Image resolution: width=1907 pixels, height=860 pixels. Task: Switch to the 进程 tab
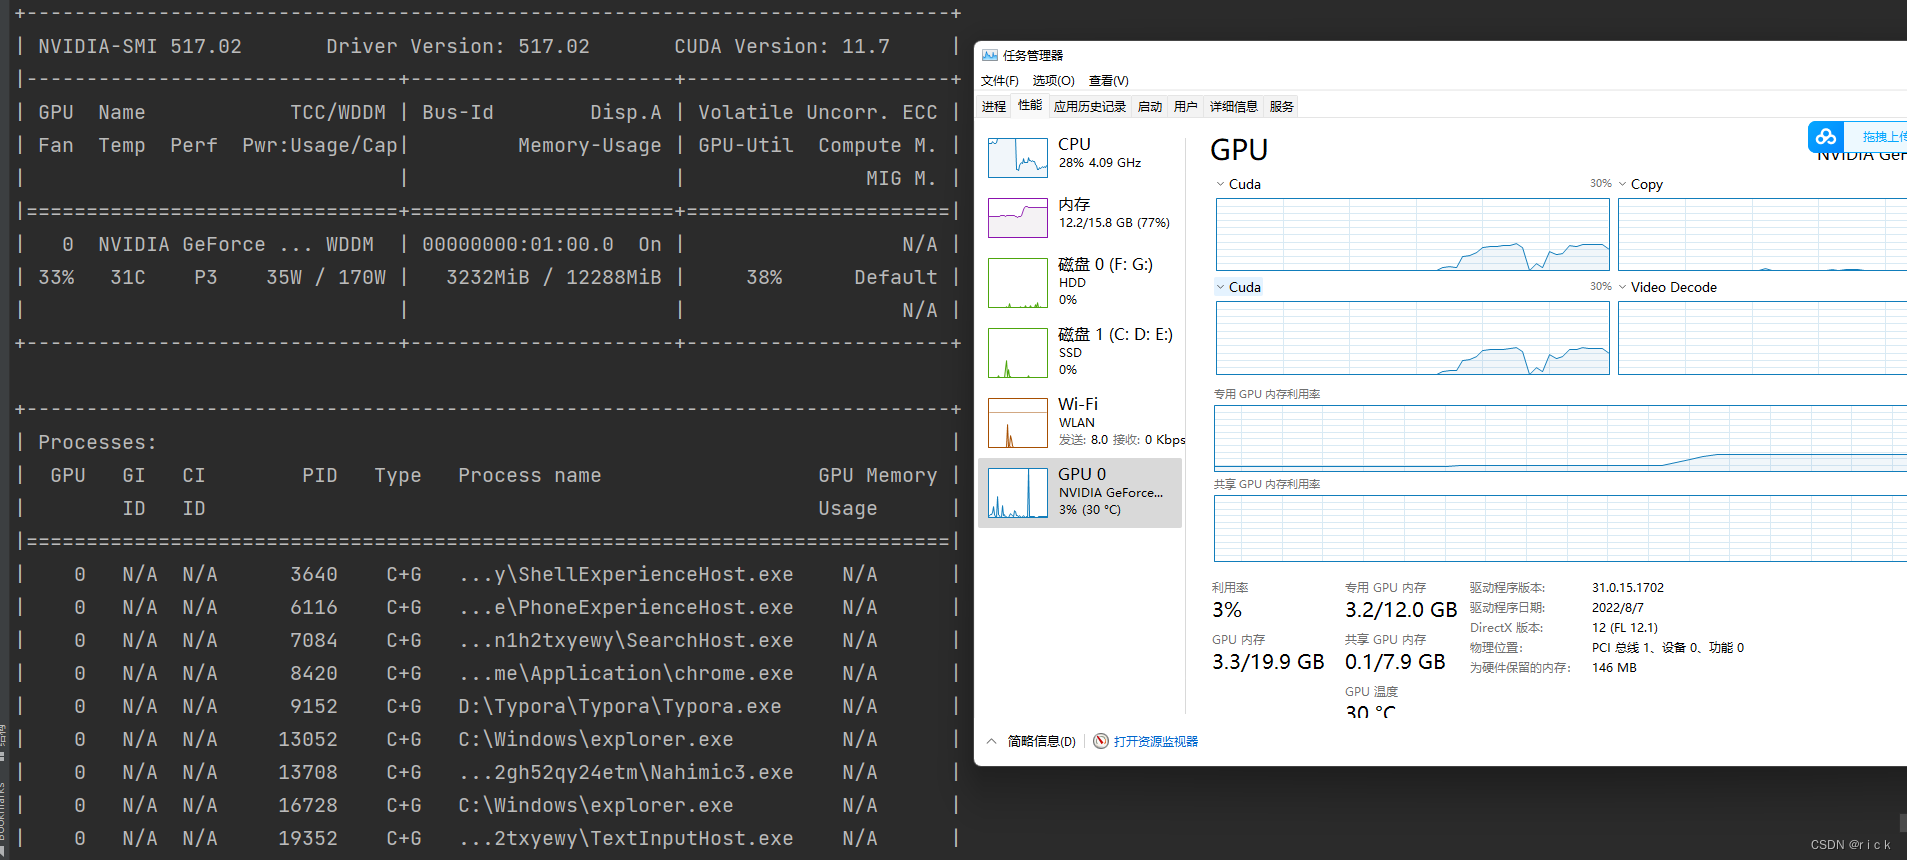click(994, 107)
